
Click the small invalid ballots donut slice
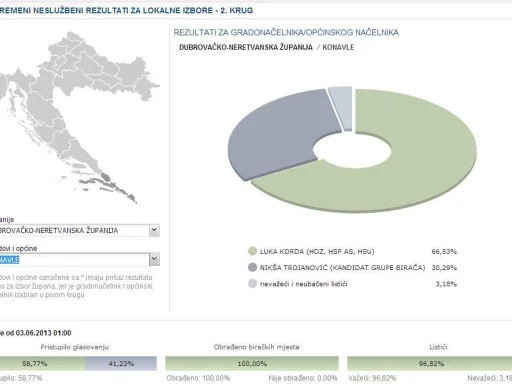coord(342,107)
